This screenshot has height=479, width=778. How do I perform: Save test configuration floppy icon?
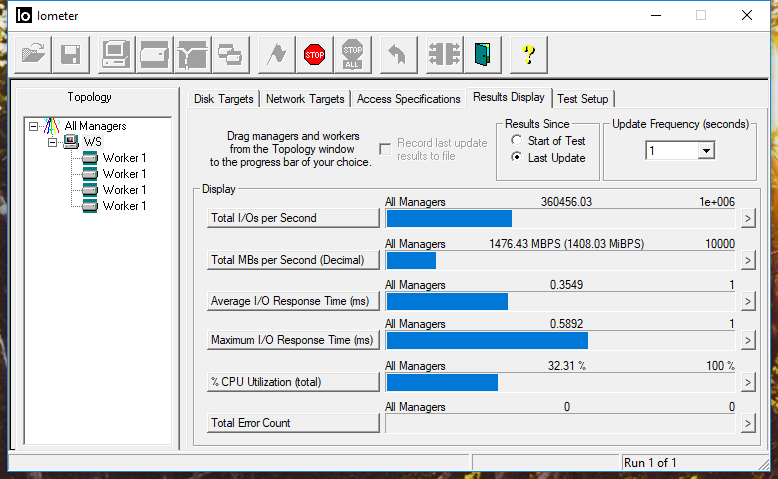[x=70, y=55]
